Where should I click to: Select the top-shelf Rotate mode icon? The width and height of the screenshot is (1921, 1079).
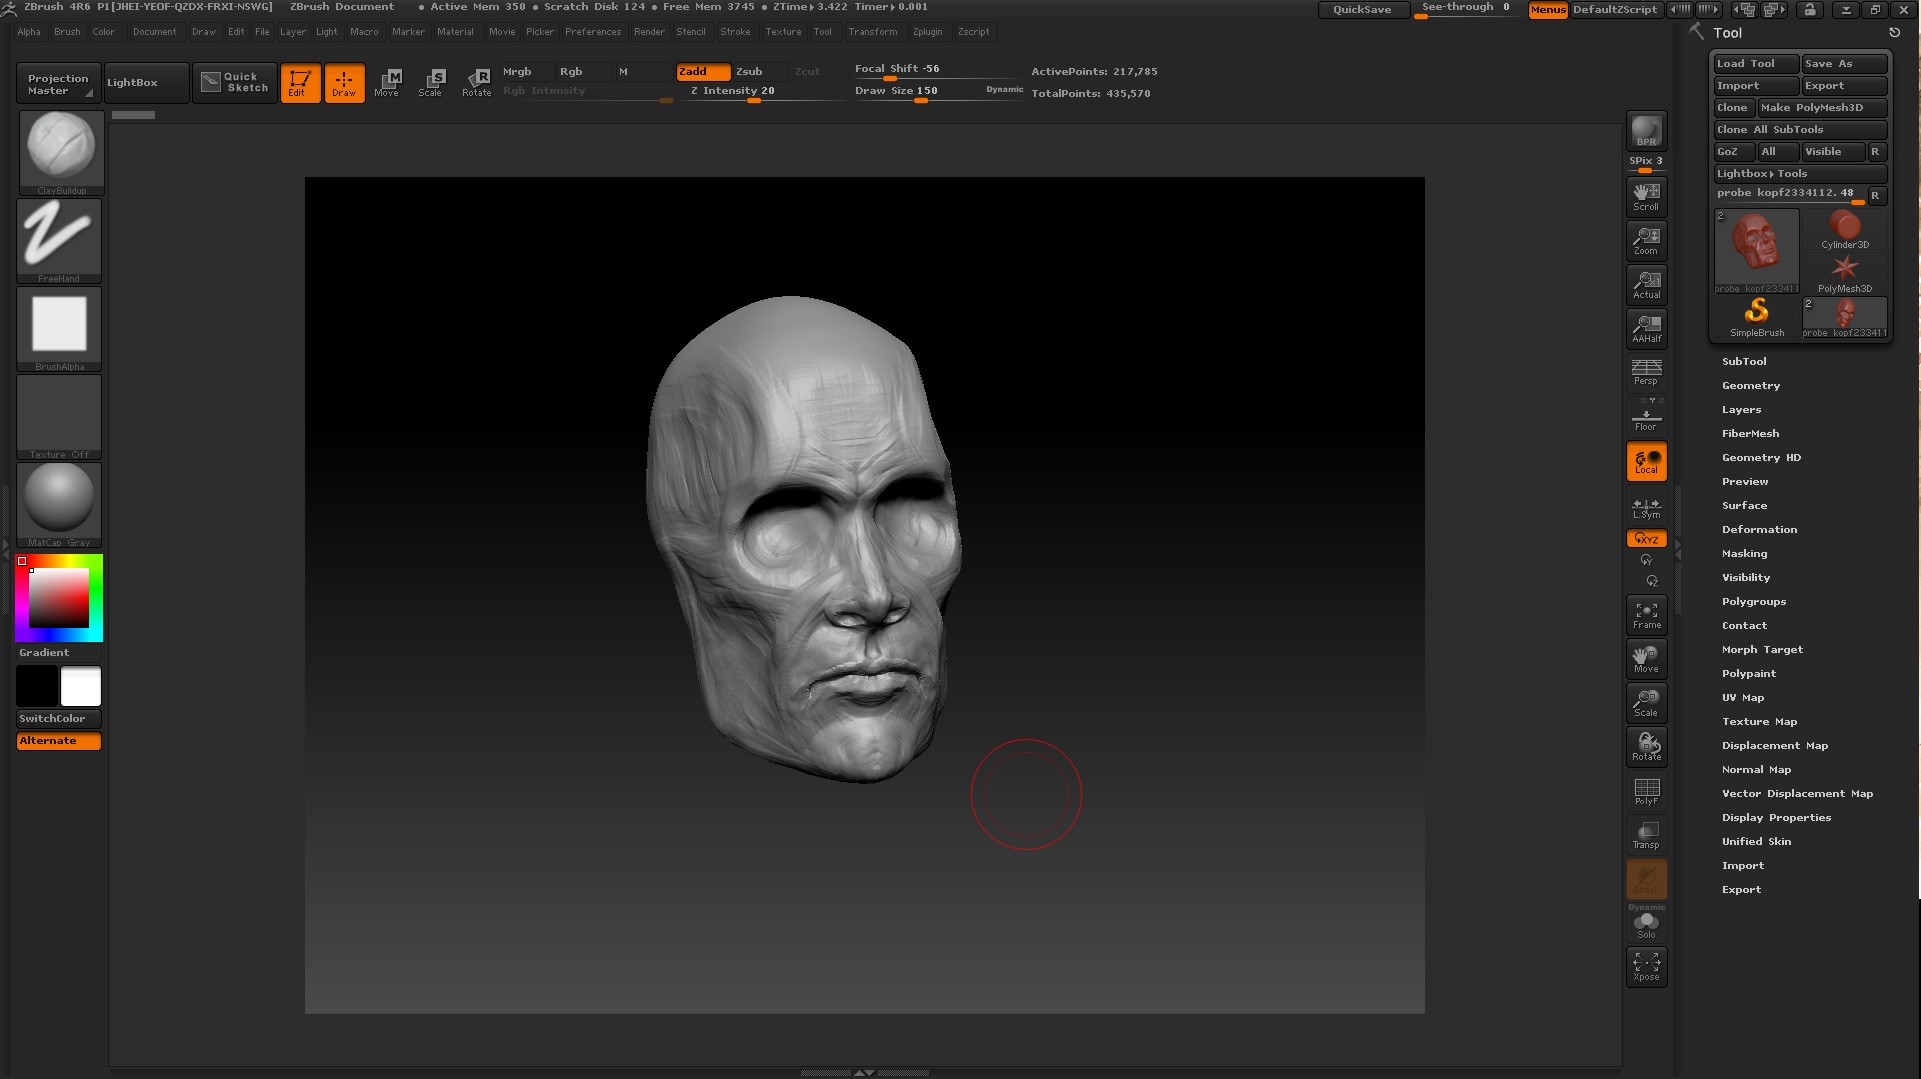476,82
